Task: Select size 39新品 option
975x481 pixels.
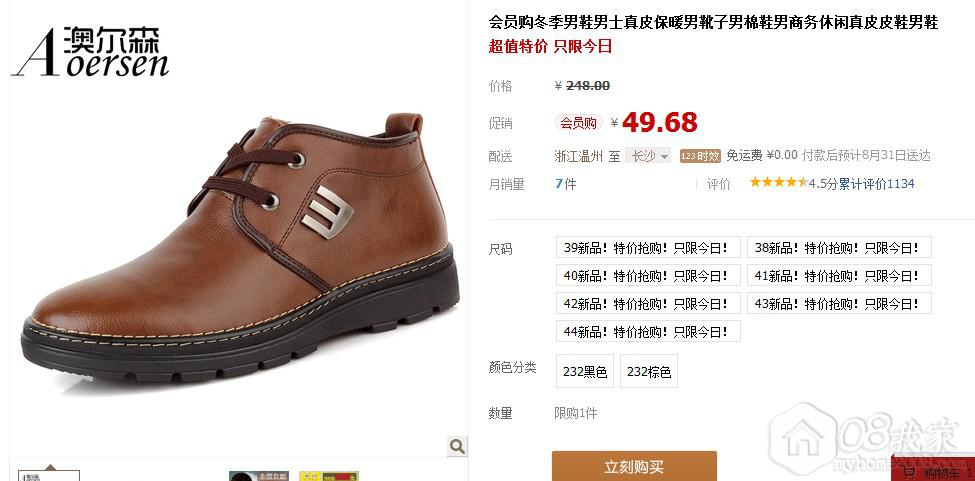Action: (648, 247)
